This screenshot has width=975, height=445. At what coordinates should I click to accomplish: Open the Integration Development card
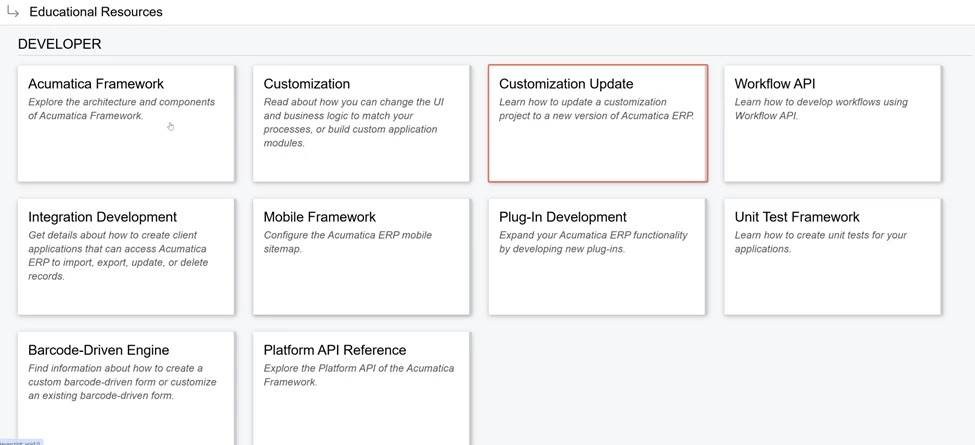(x=126, y=257)
